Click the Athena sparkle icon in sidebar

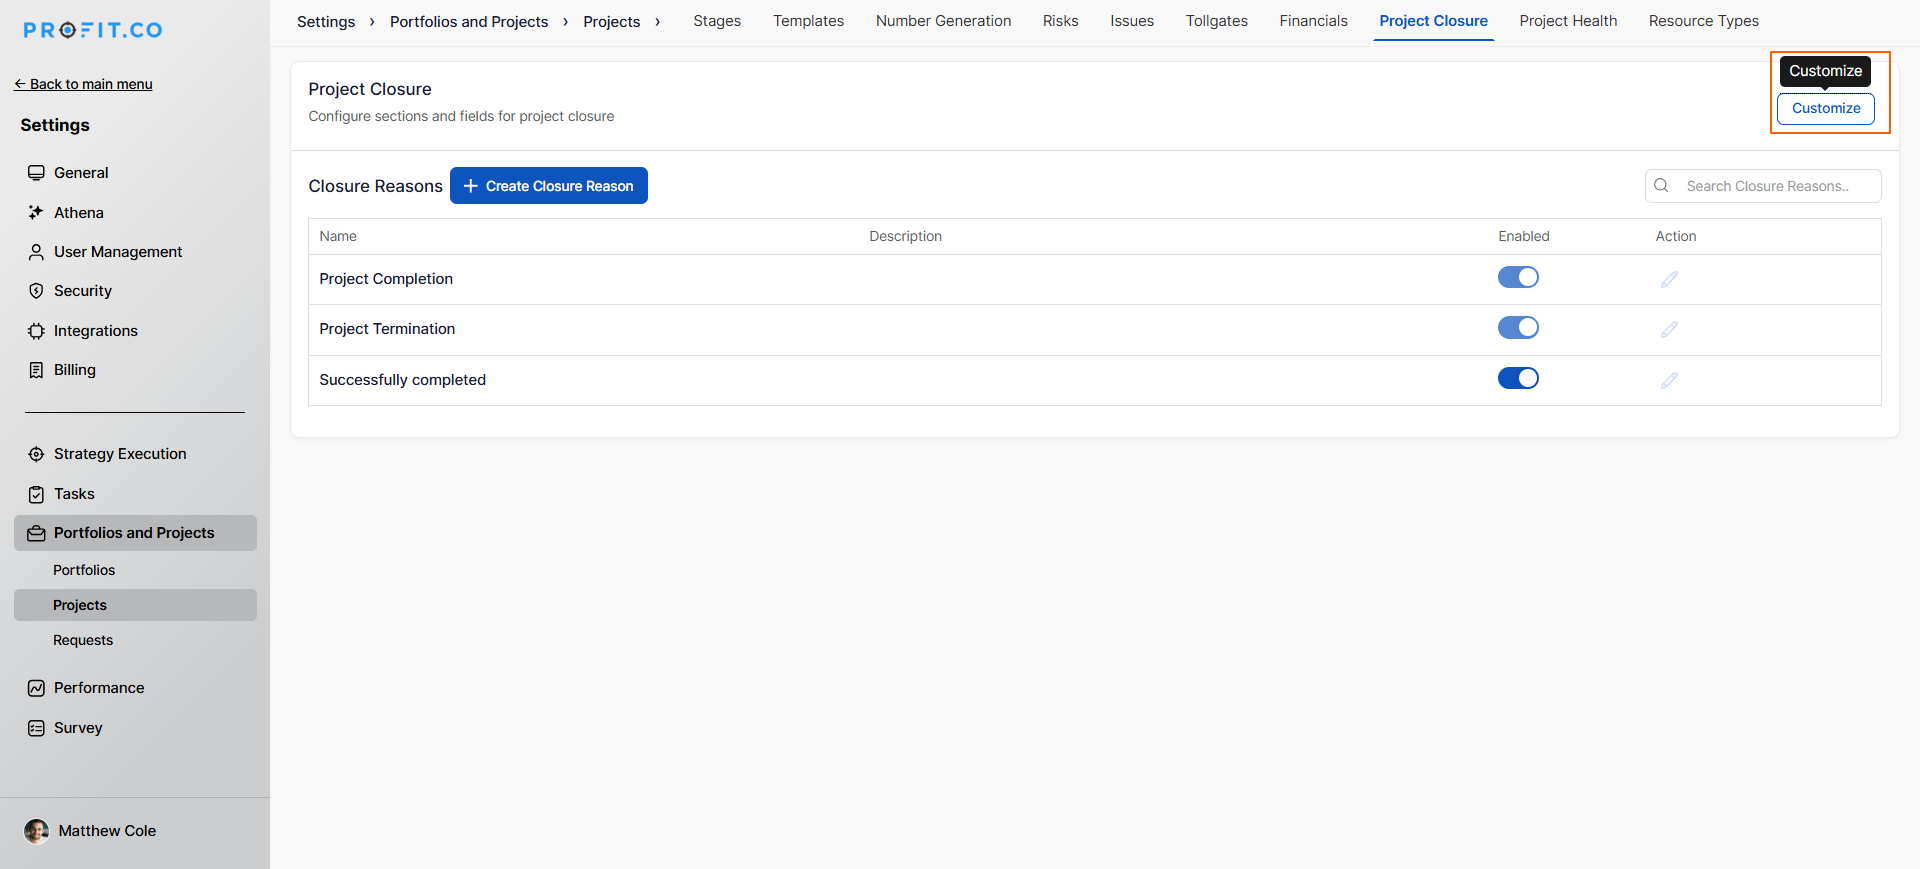click(x=36, y=212)
